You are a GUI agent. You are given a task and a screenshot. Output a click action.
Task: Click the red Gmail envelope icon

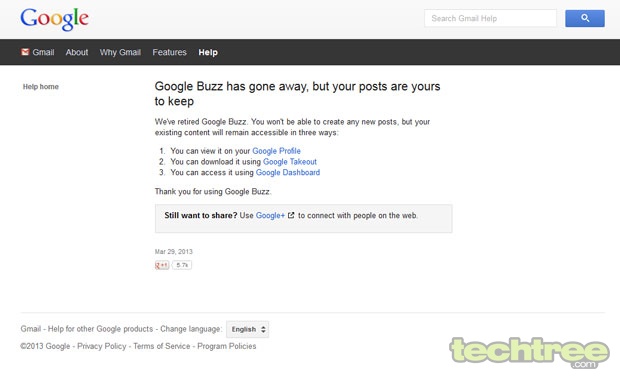click(25, 52)
